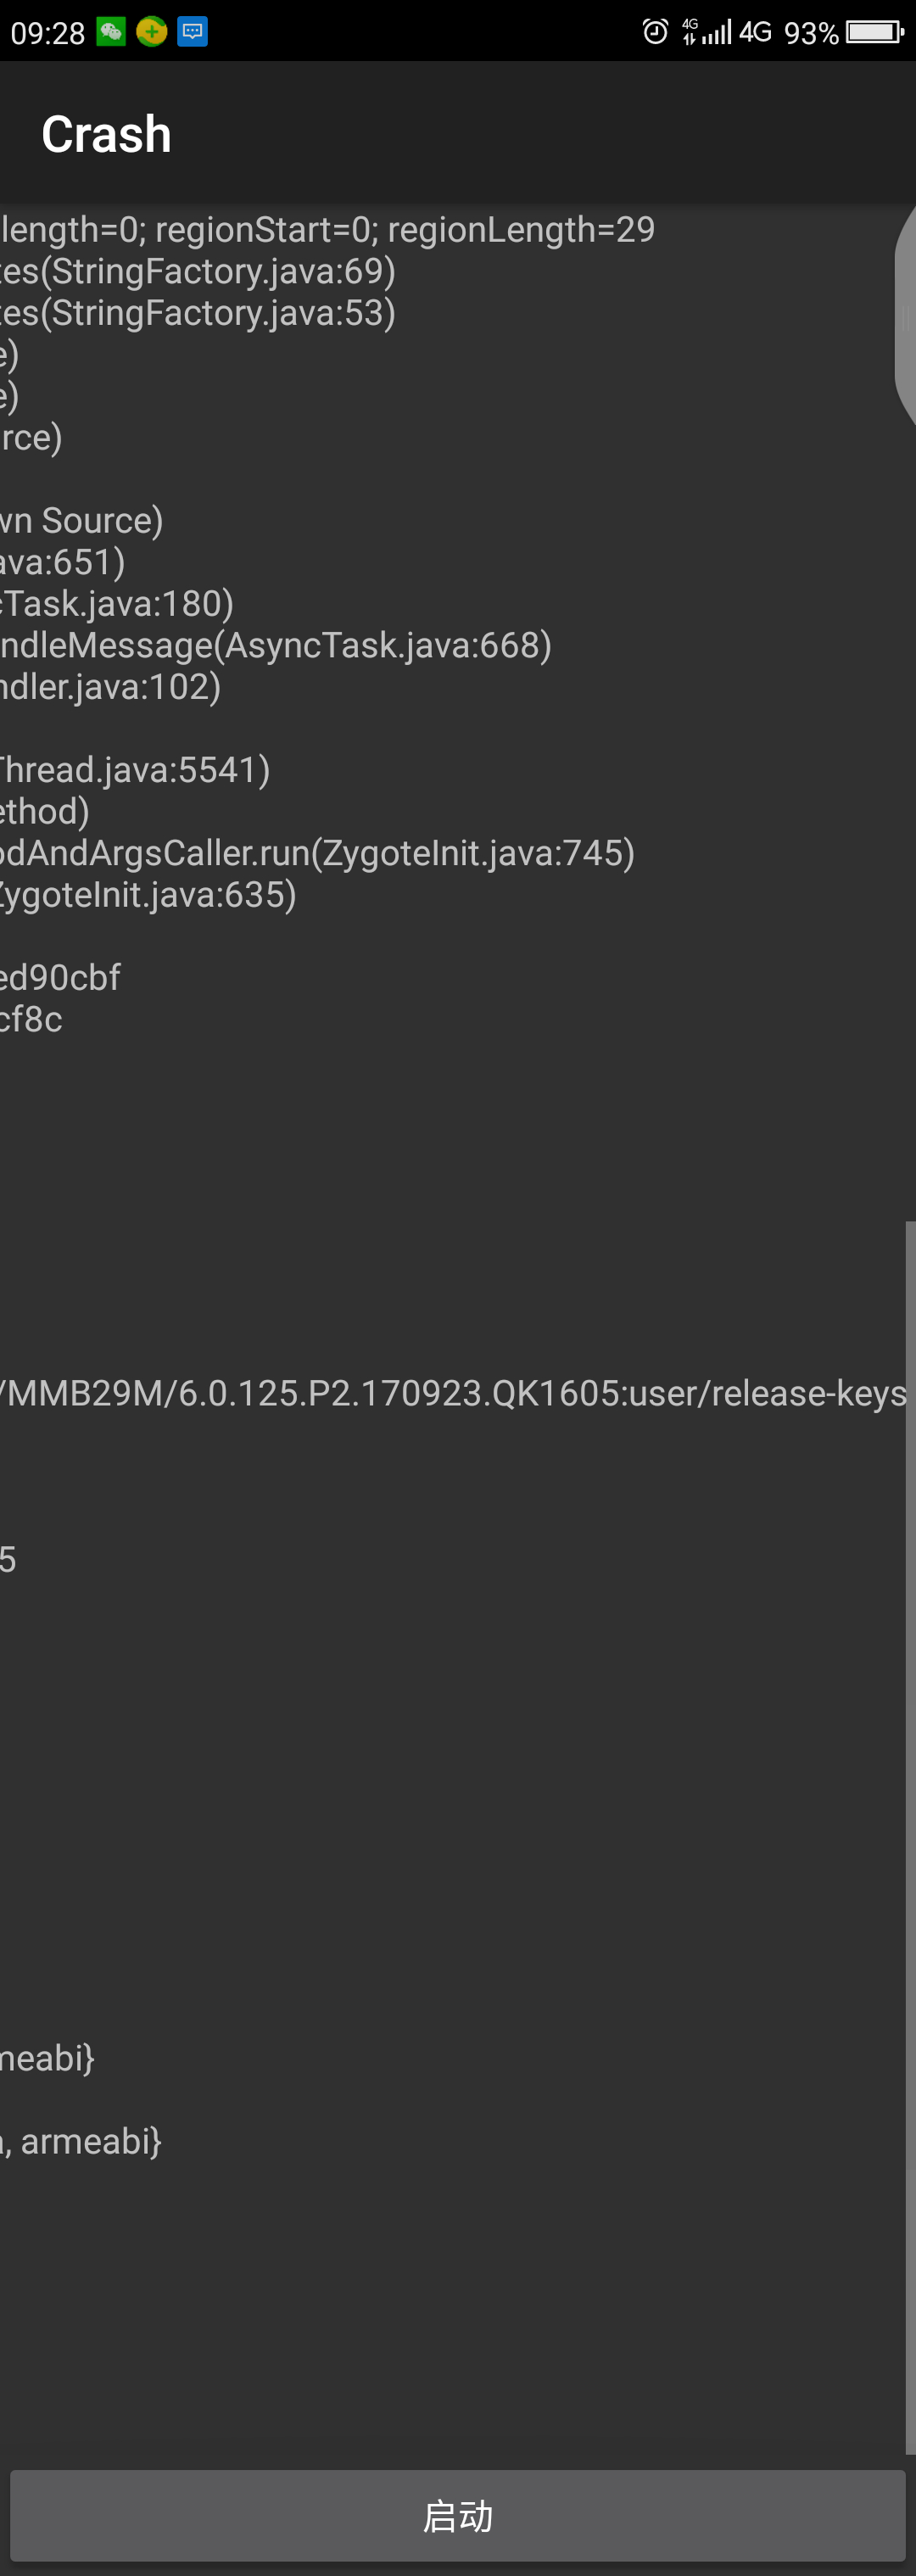Click the vertical scrollbar thumb
916x2576 pixels.
910,1836
